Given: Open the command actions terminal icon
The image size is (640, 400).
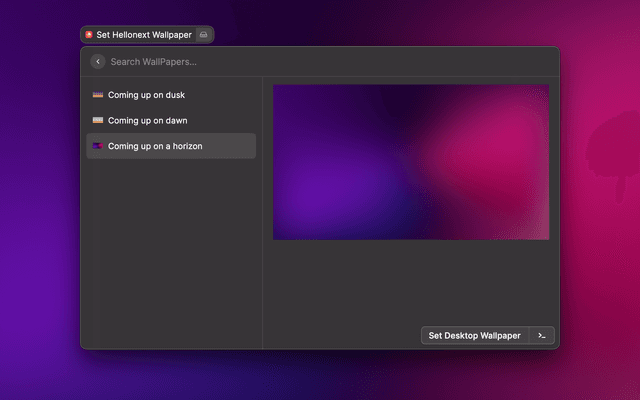Looking at the screenshot, I should [542, 336].
